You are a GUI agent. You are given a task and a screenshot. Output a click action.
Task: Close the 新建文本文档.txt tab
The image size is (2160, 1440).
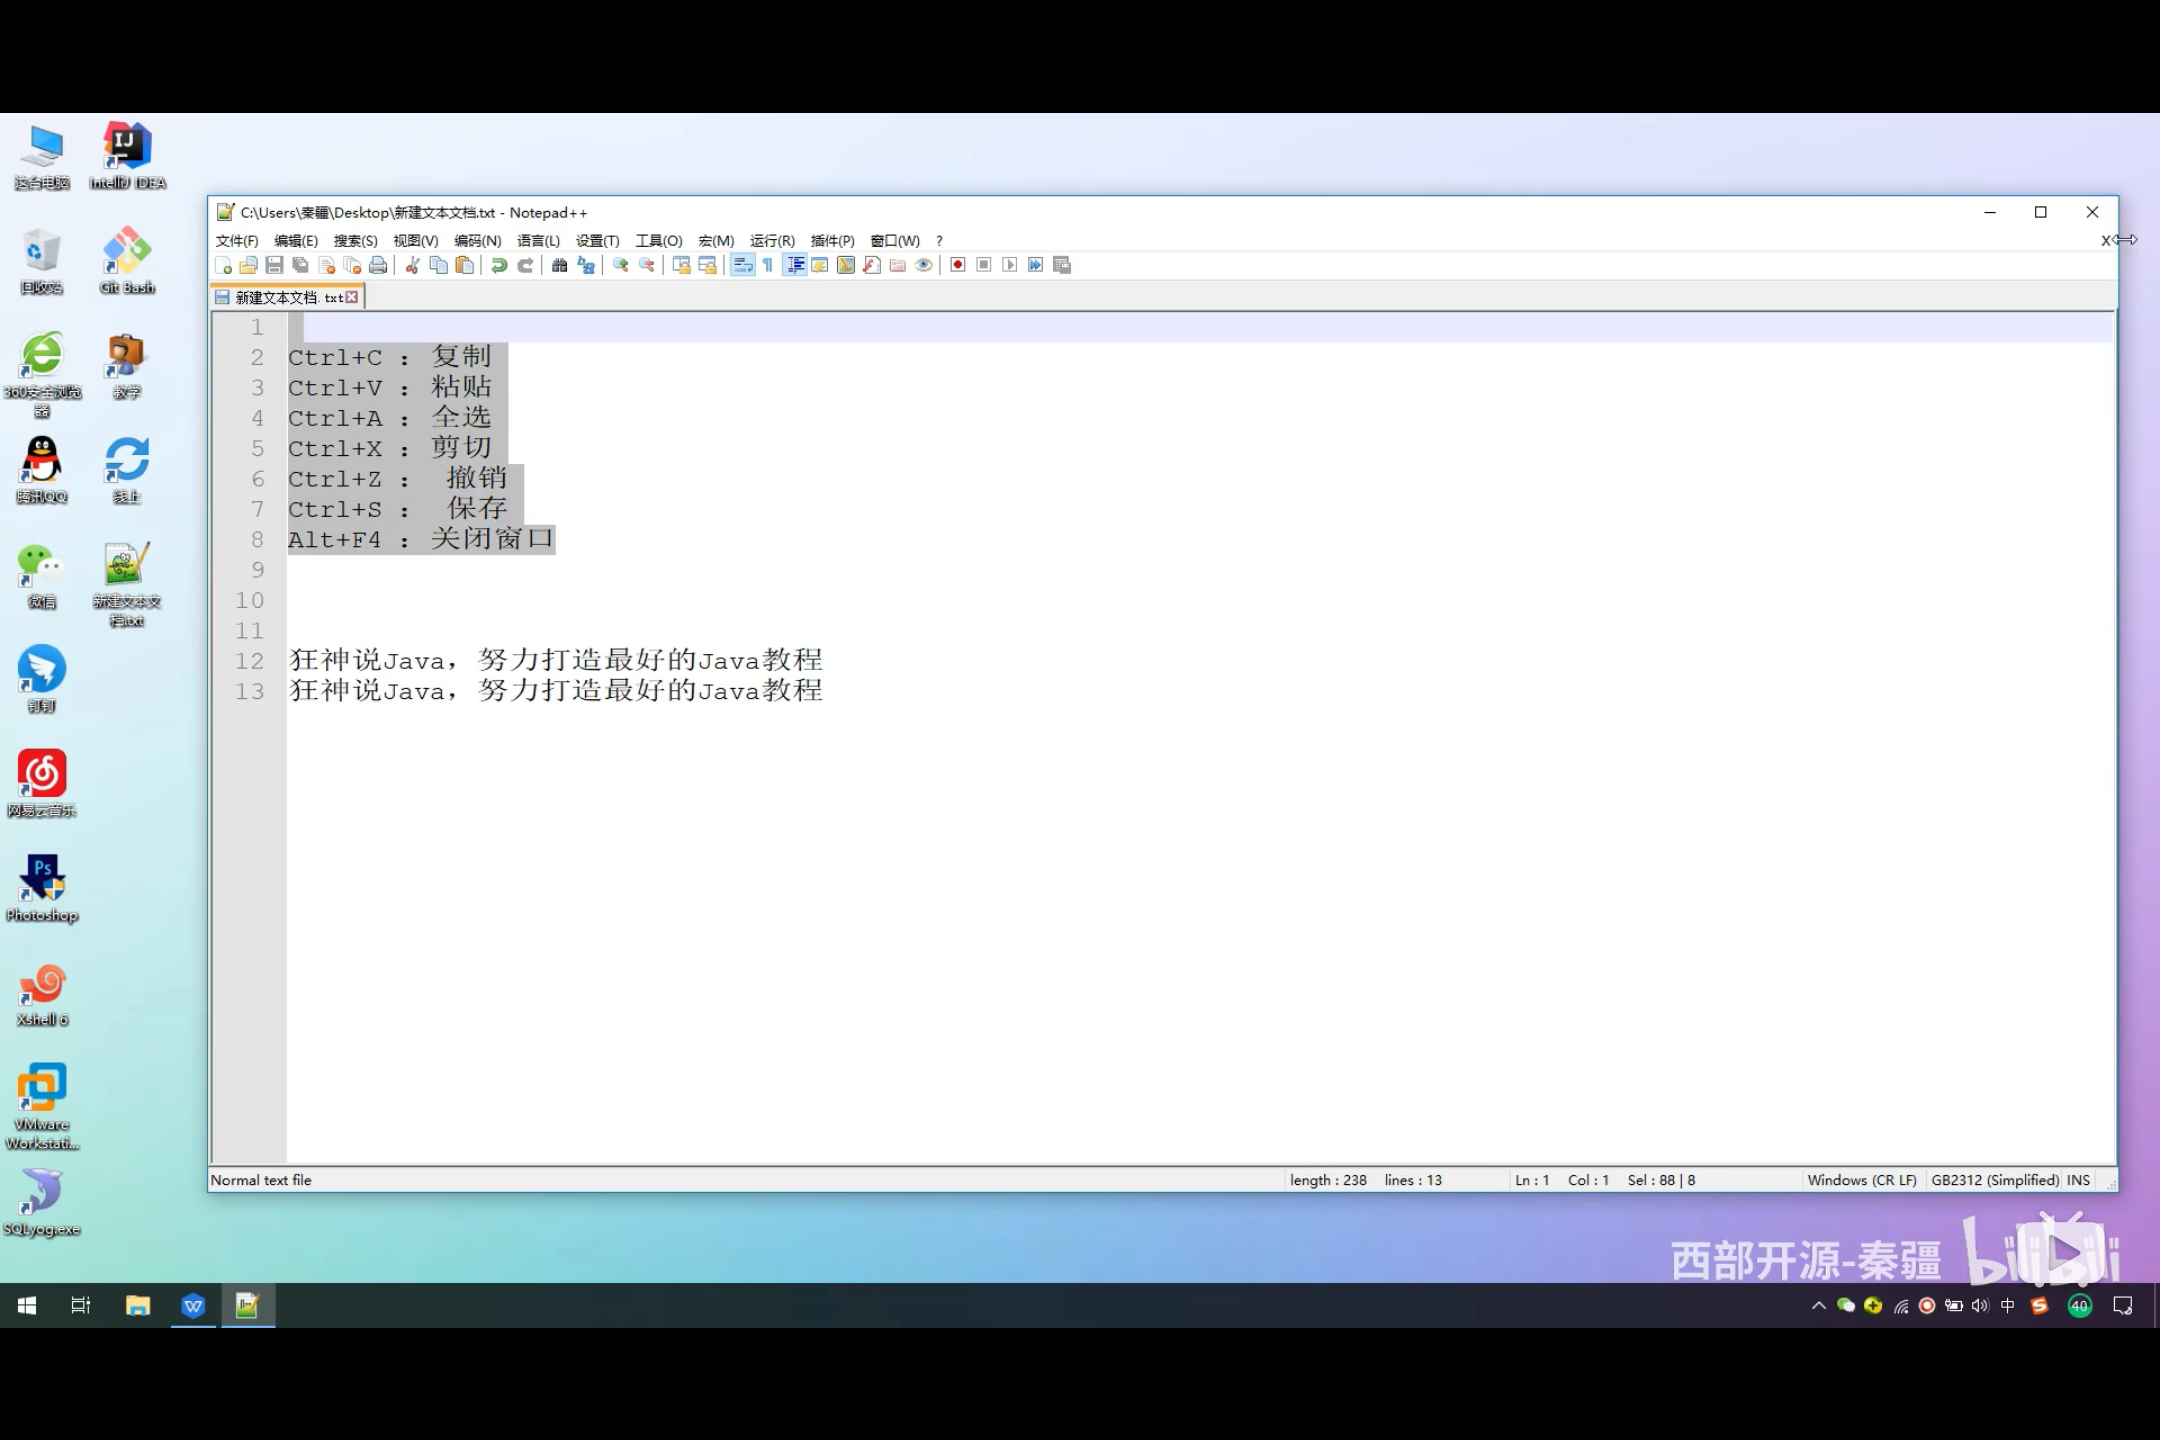(352, 297)
